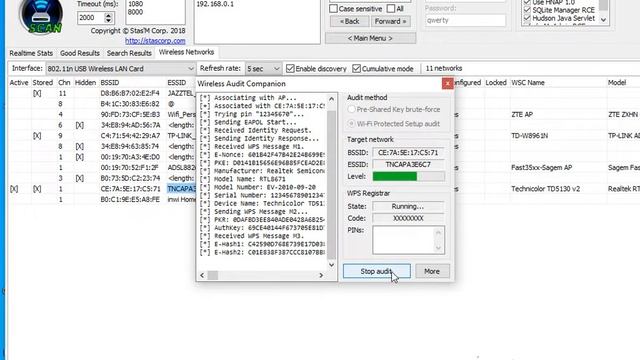Close the Wireless Audit Companion dialog
640x360 pixels.
(447, 83)
